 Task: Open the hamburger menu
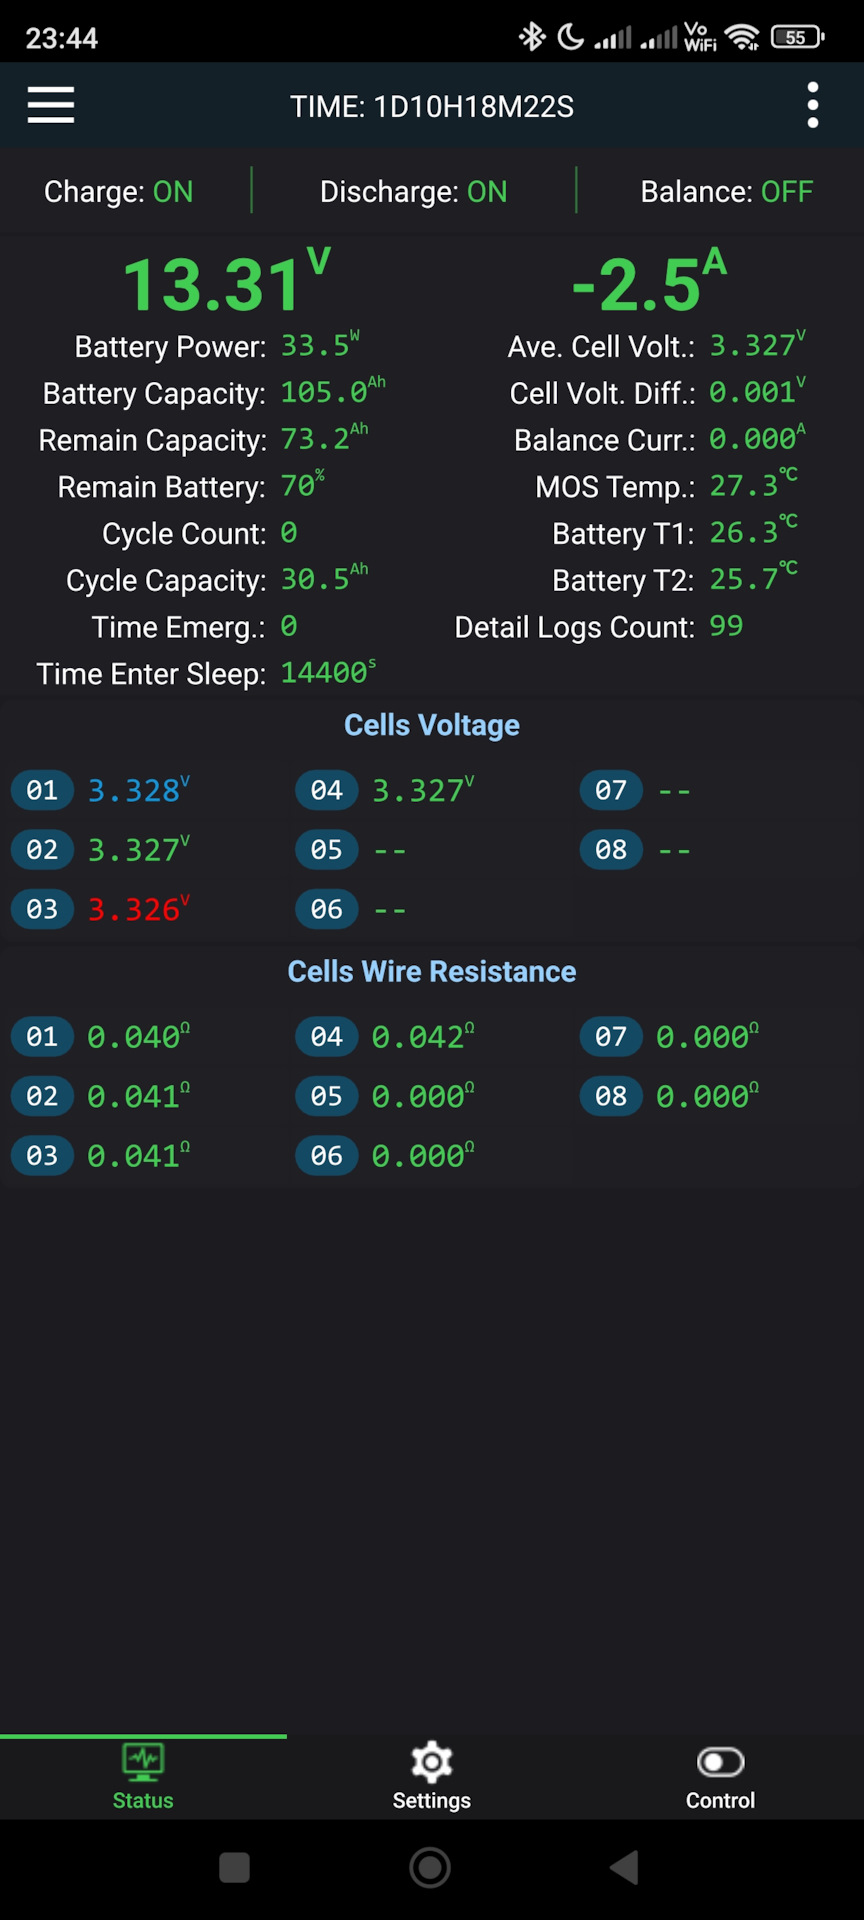[51, 105]
